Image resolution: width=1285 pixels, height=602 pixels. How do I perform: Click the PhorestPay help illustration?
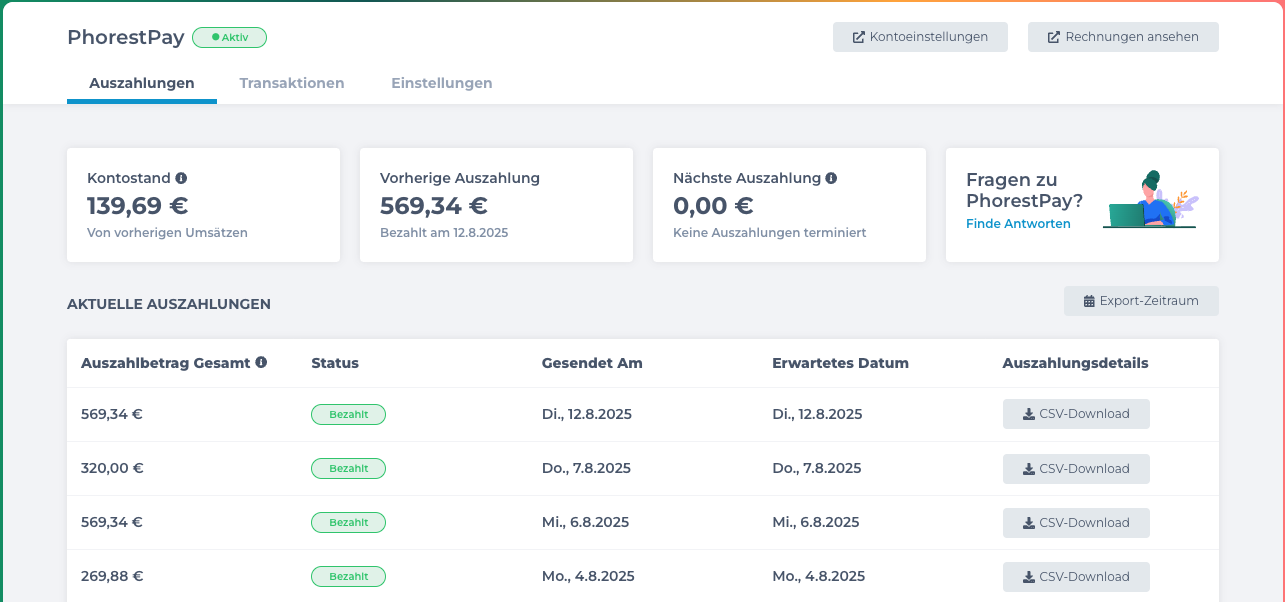1151,200
